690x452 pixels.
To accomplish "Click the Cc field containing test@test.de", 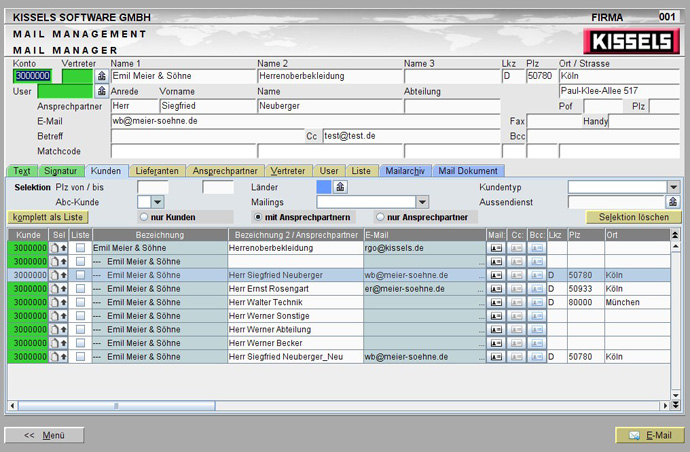I will [411, 136].
